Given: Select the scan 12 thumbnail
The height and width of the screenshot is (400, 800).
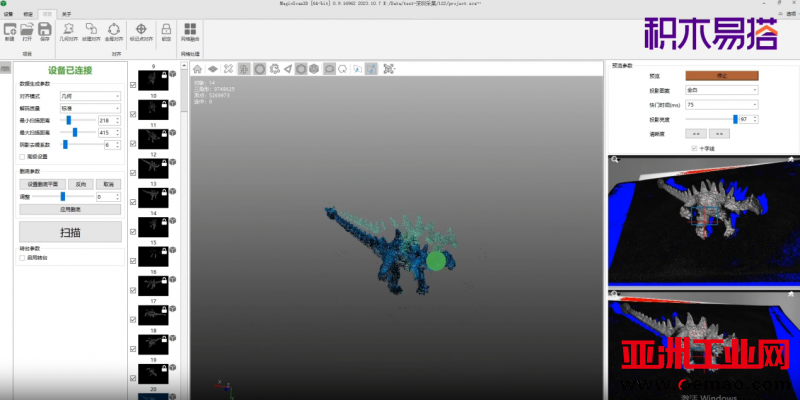Looking at the screenshot, I should coord(153,169).
